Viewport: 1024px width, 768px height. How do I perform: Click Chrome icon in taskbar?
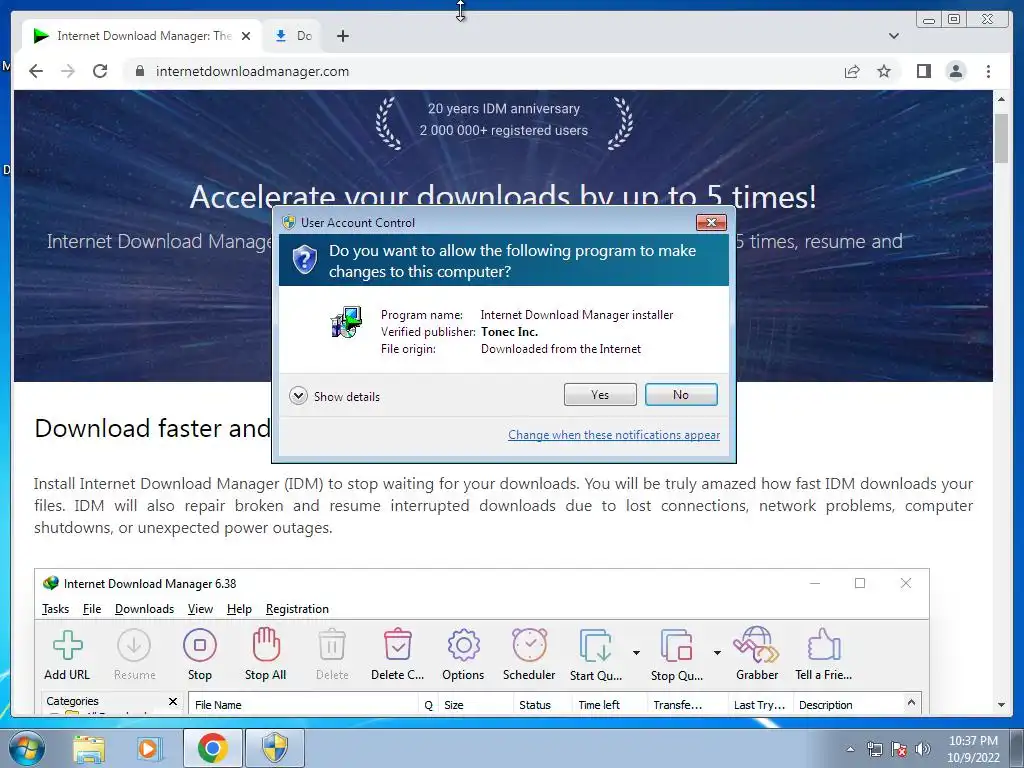(213, 748)
